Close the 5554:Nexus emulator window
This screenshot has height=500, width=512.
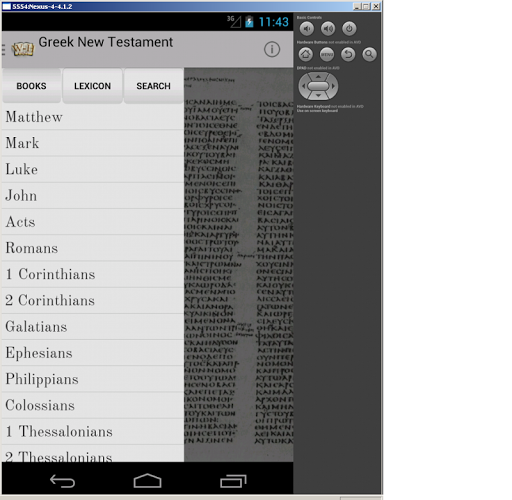click(376, 6)
